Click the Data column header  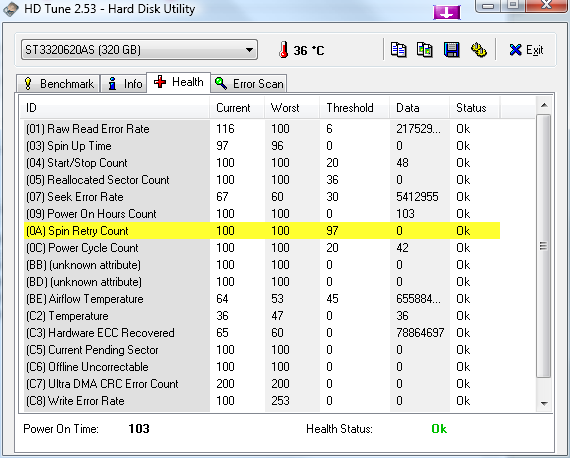[420, 108]
